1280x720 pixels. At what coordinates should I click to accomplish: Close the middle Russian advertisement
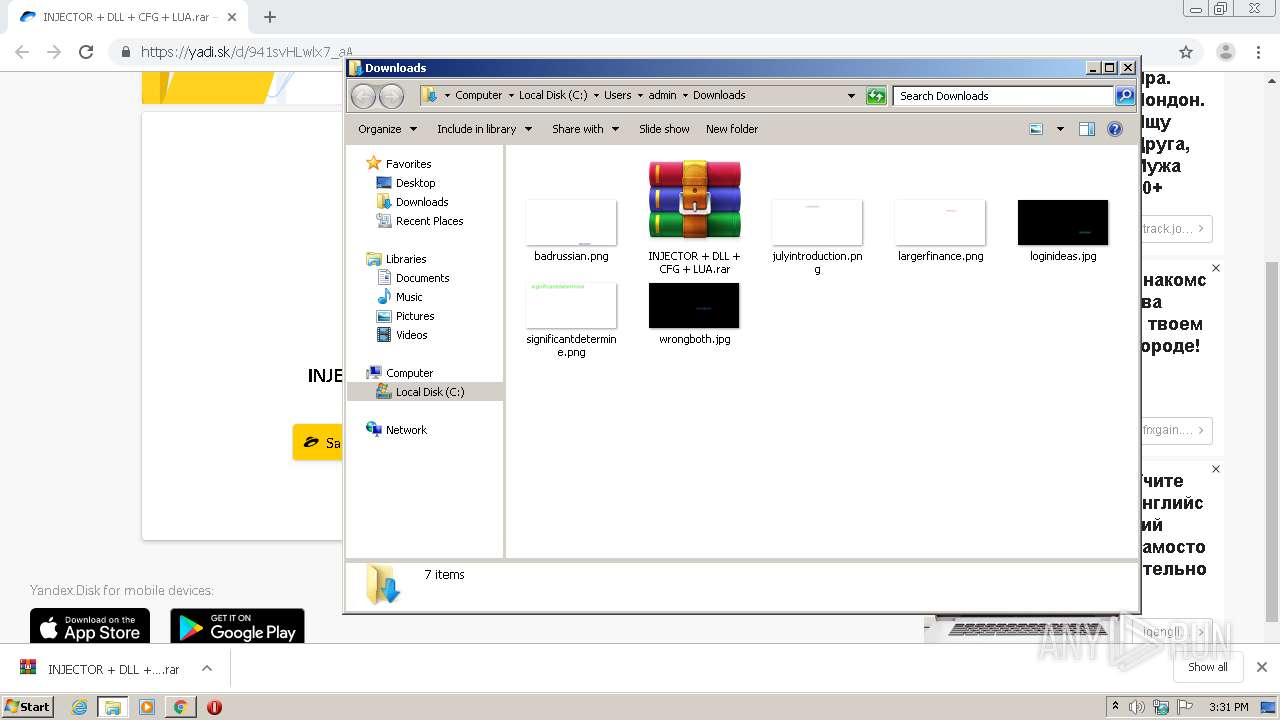coord(1216,268)
